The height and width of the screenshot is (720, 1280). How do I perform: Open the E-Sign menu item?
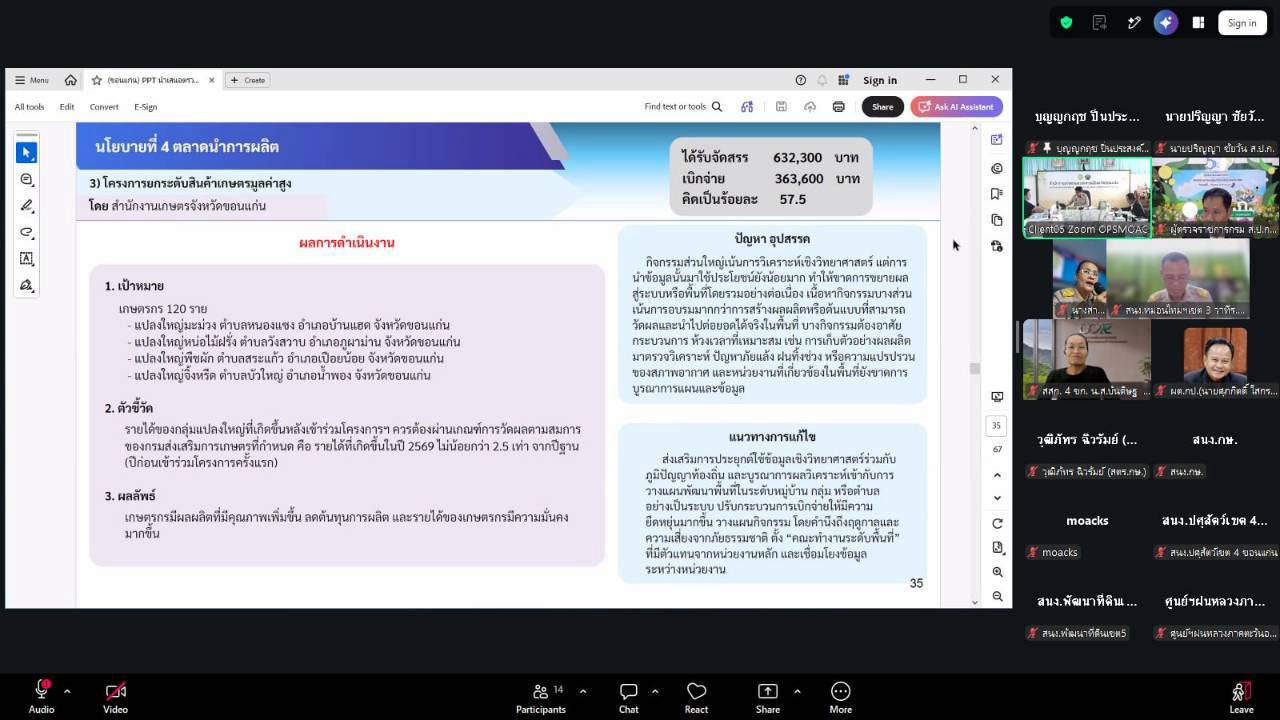click(x=146, y=107)
